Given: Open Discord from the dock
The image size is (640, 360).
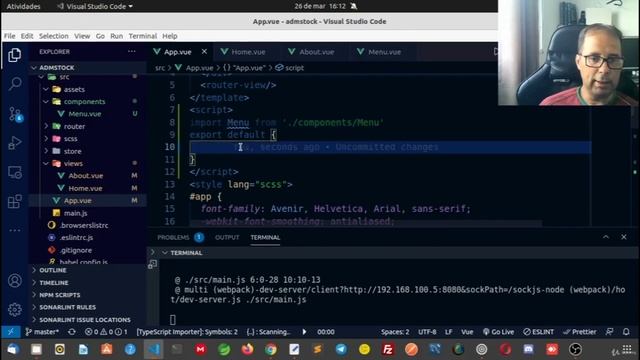Looking at the screenshot, I should coord(529,349).
